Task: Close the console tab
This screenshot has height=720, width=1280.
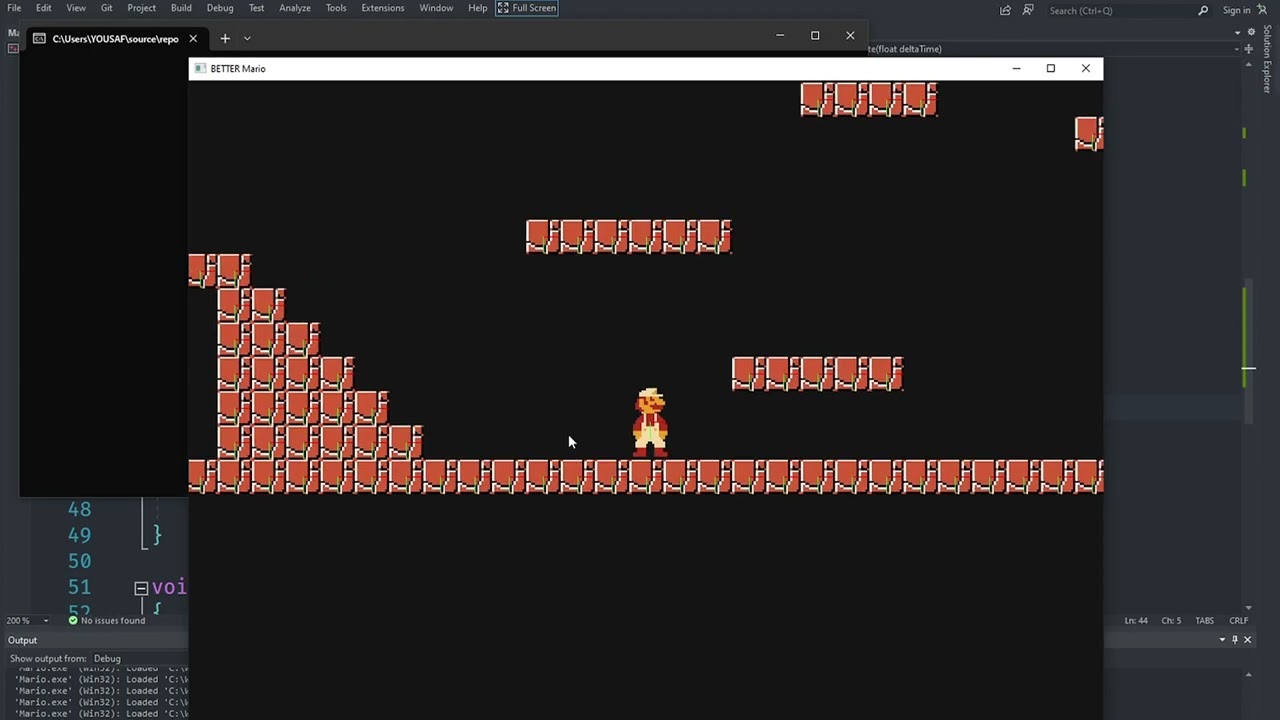Action: click(x=193, y=38)
